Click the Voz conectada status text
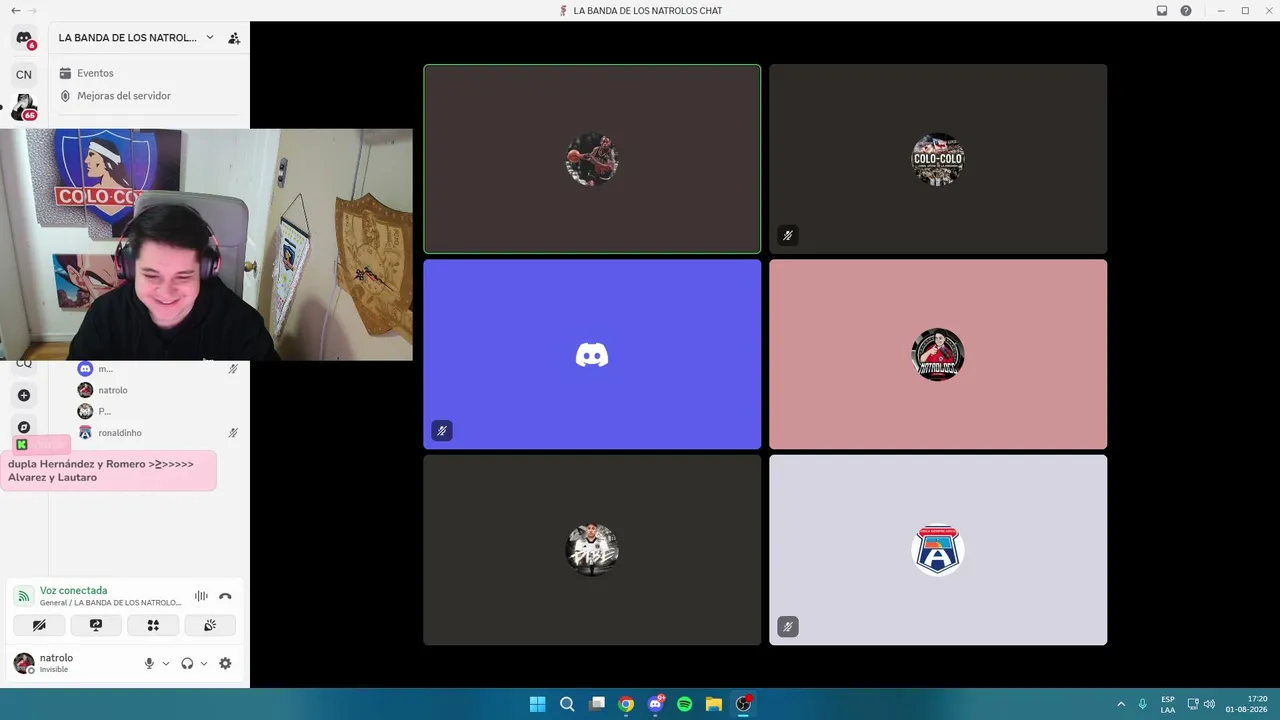Screen dimensions: 1280x720 (x=73, y=591)
